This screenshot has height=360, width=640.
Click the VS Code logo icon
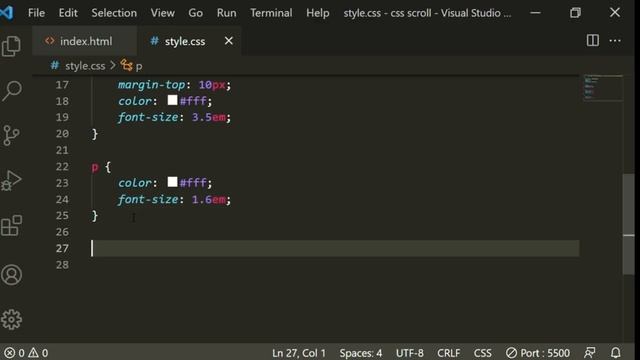pos(7,13)
